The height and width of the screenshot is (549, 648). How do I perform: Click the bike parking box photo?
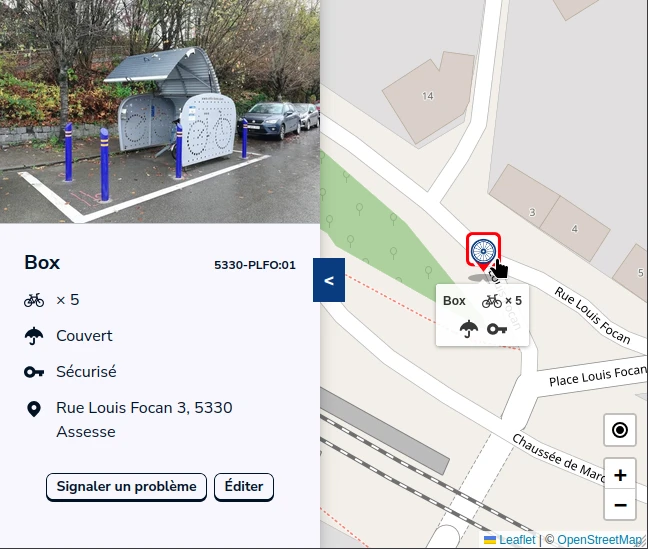(x=160, y=112)
